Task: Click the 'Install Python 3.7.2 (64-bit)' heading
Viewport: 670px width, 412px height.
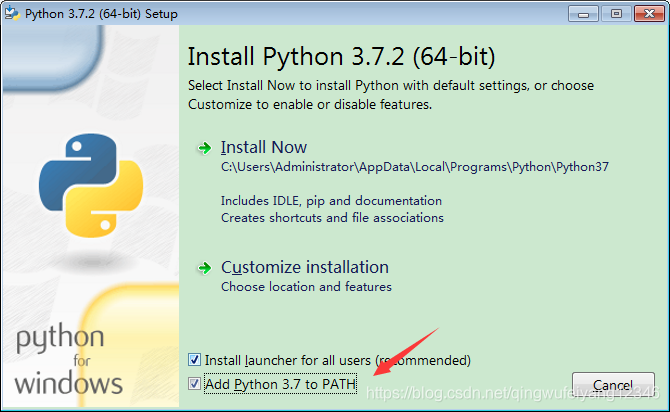Action: [x=341, y=56]
